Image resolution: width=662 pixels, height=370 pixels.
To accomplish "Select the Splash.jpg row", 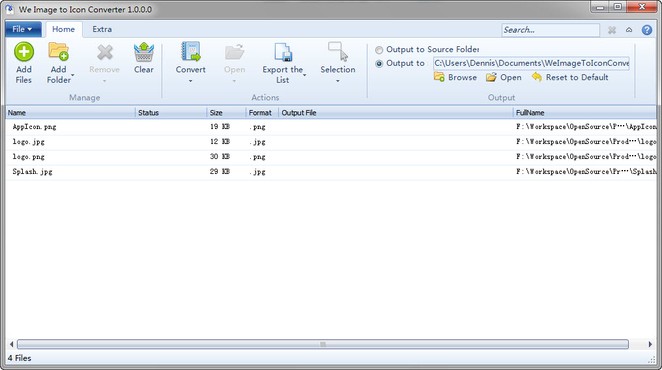I will coord(331,172).
